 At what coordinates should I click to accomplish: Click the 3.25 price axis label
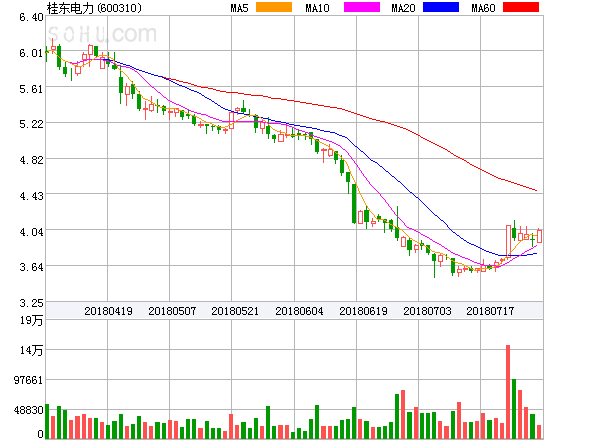(31, 303)
